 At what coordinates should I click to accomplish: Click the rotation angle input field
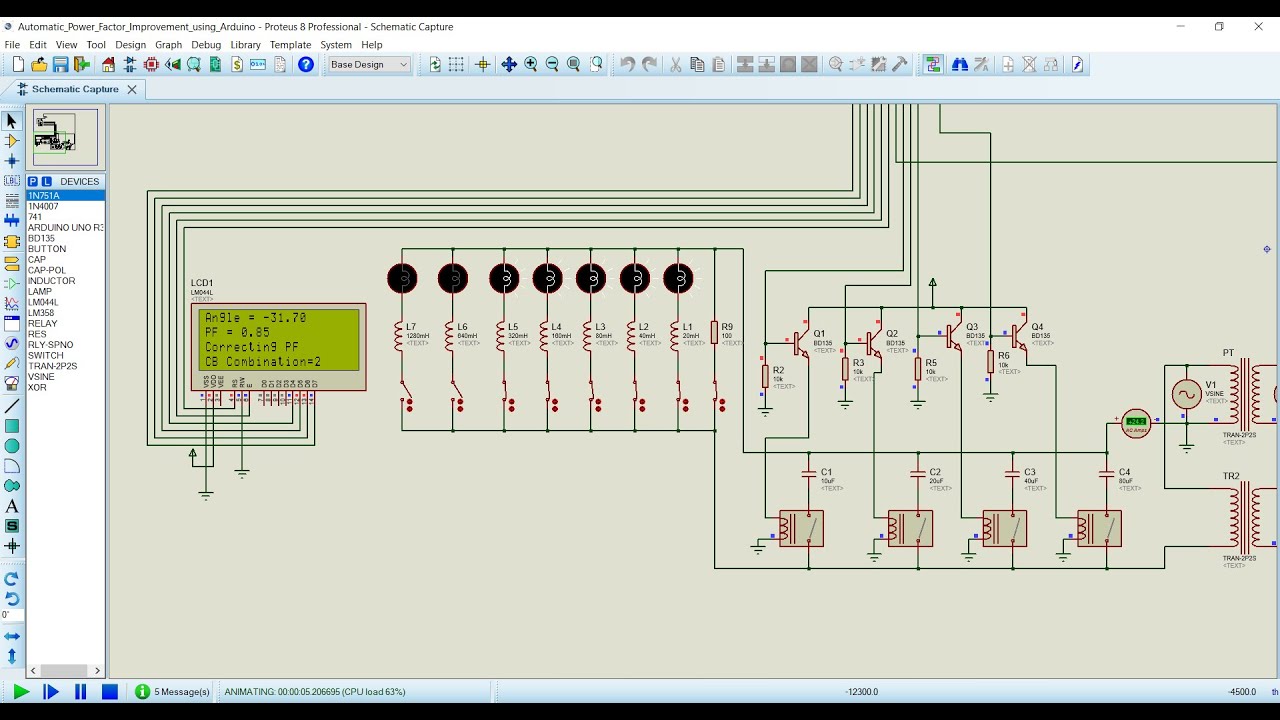[12, 615]
